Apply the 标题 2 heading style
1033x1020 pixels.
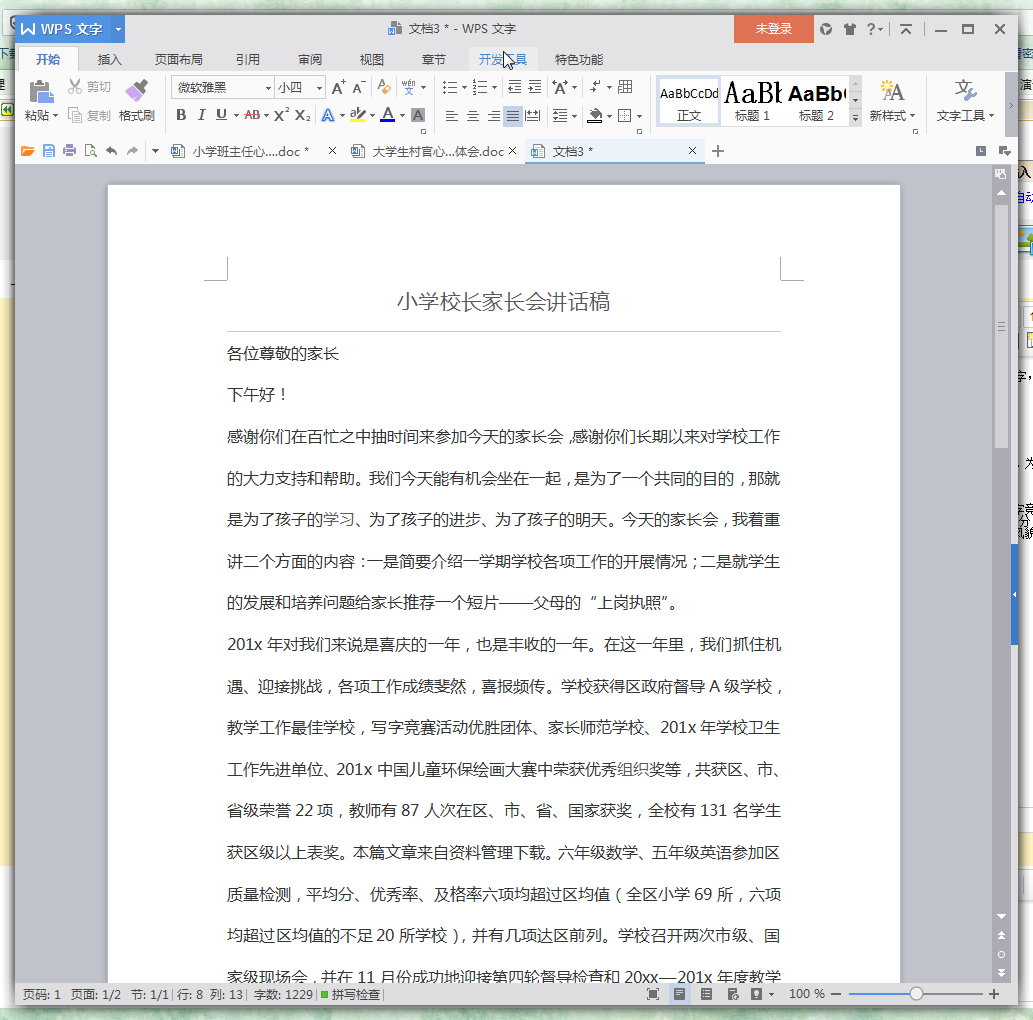(x=816, y=101)
